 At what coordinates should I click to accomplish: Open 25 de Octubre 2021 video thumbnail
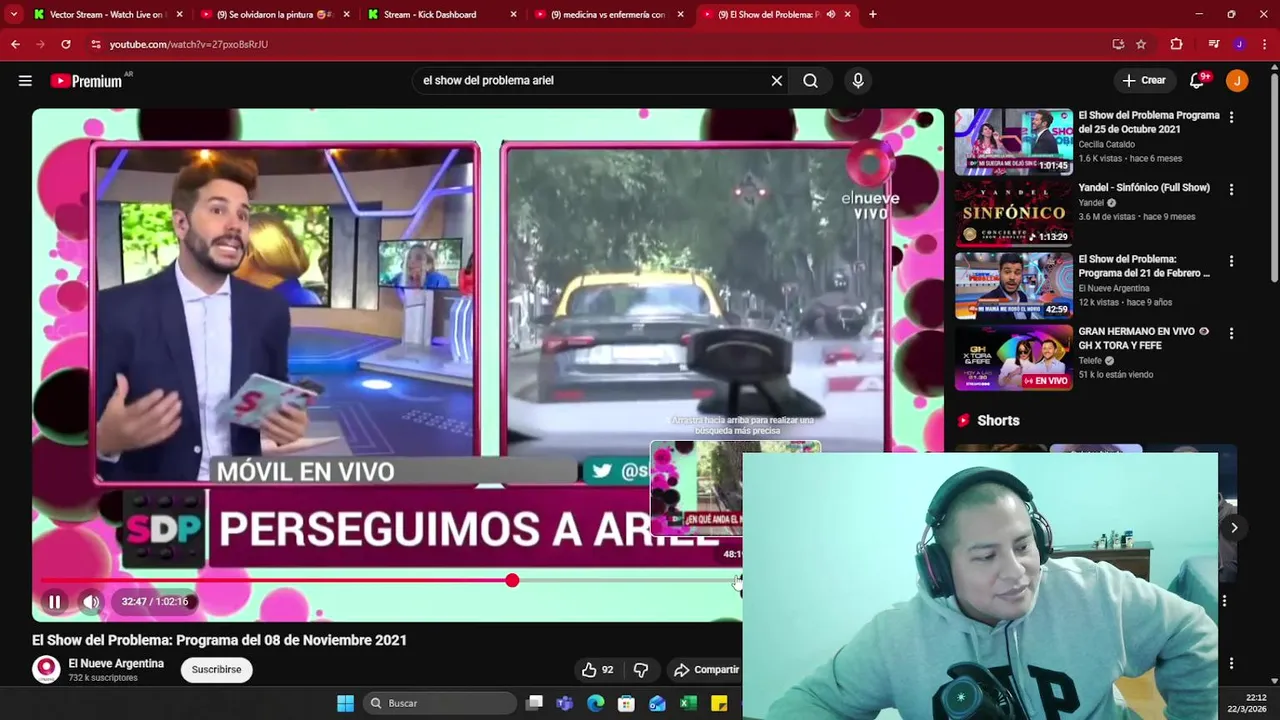tap(1013, 142)
